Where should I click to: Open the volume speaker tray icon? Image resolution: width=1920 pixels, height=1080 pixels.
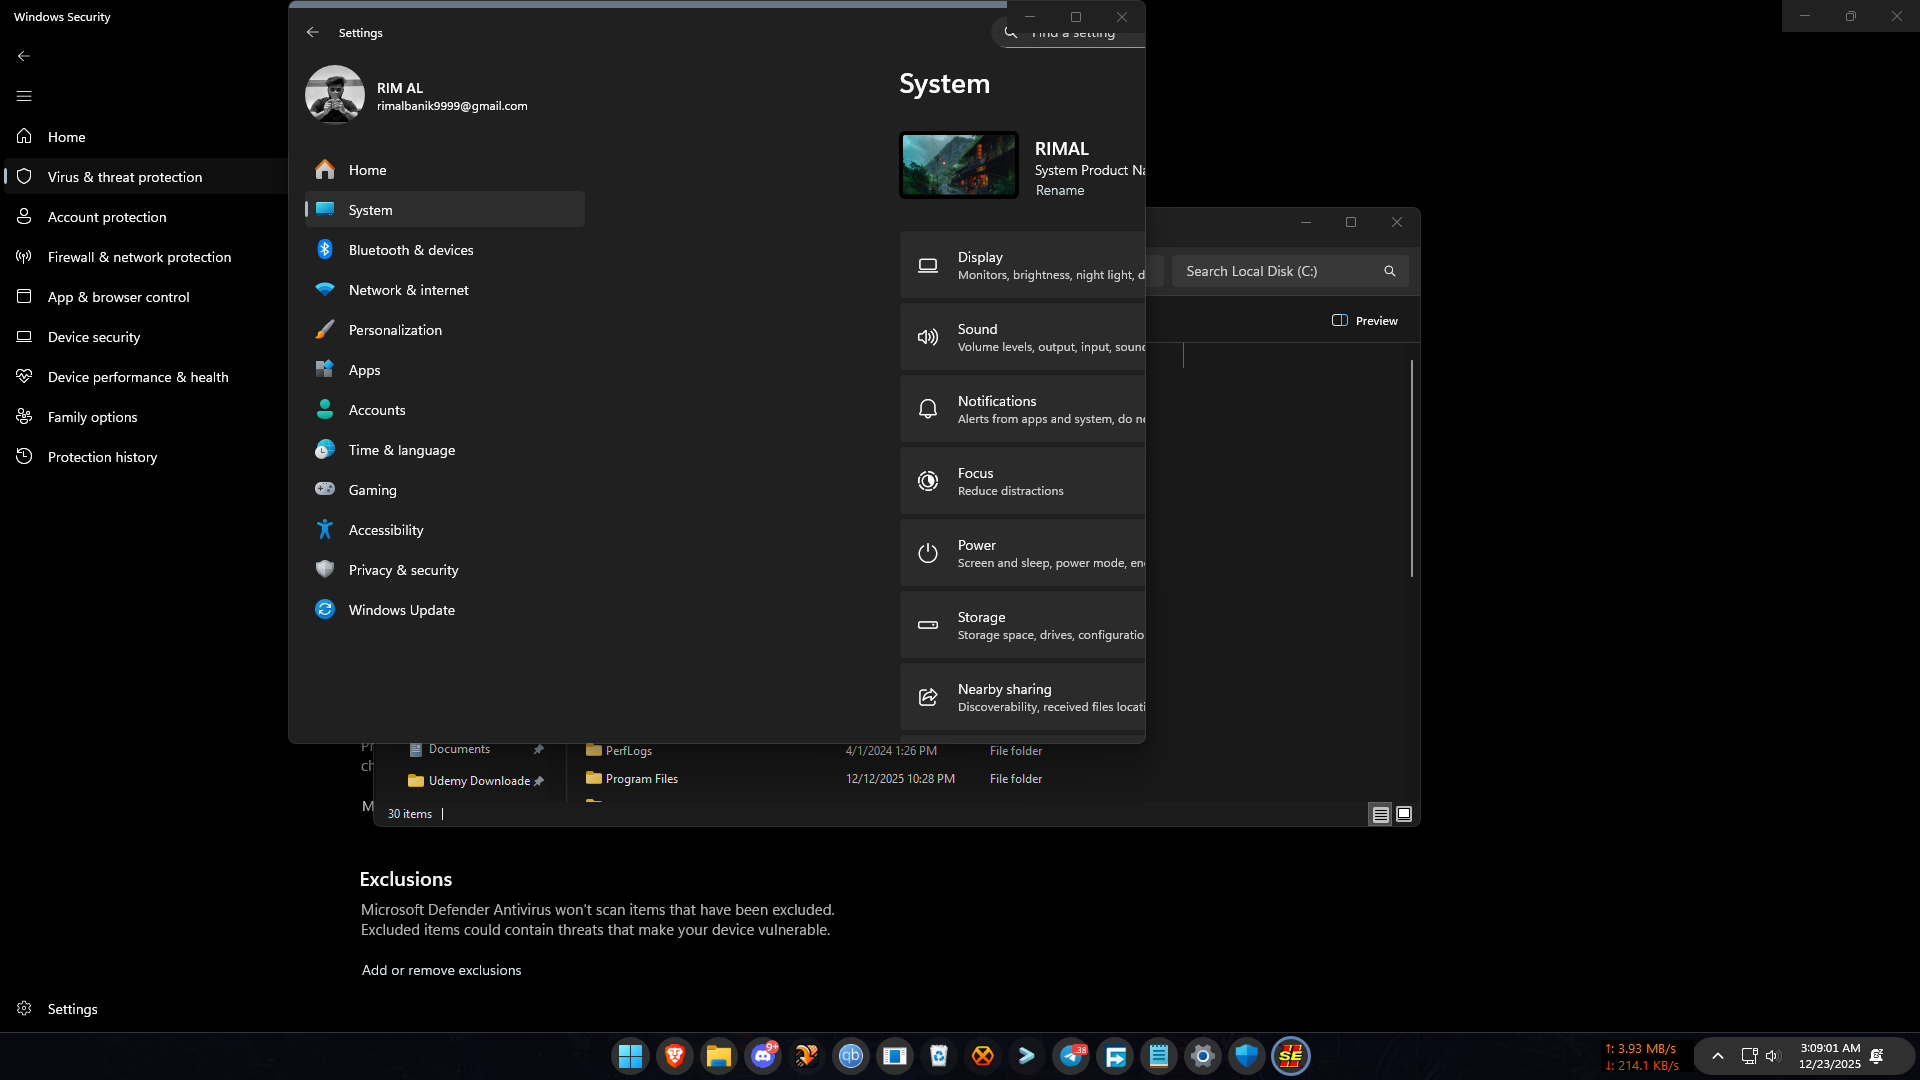tap(1773, 1056)
